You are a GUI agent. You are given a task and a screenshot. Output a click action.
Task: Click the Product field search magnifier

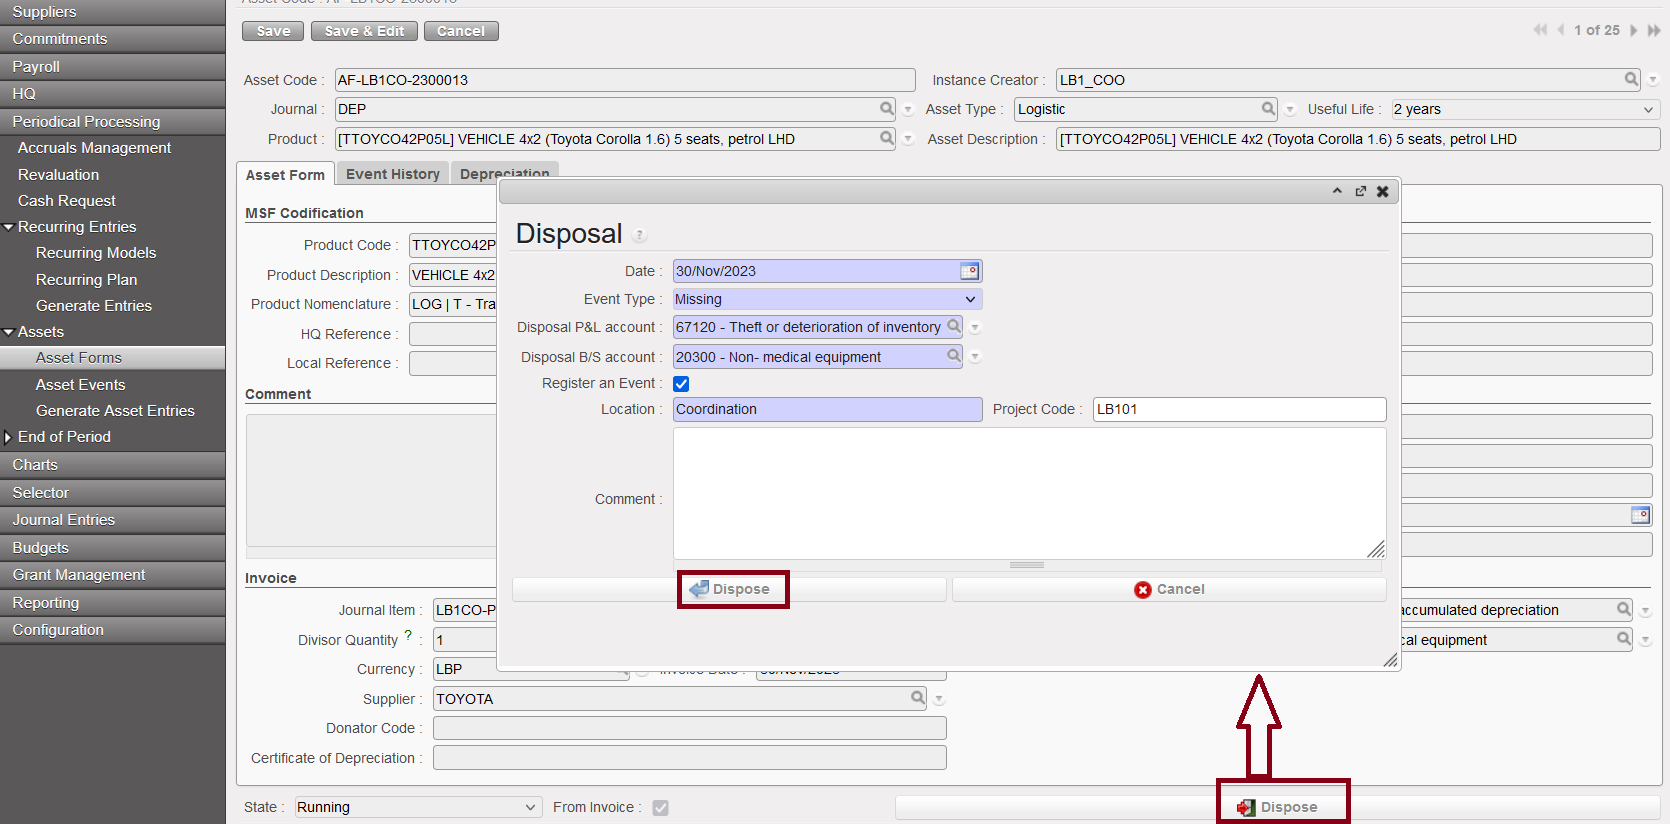click(x=887, y=138)
